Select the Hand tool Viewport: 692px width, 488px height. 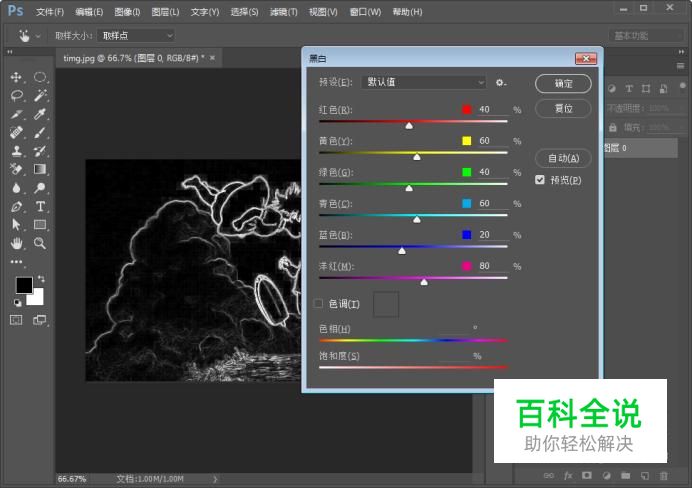tap(16, 243)
